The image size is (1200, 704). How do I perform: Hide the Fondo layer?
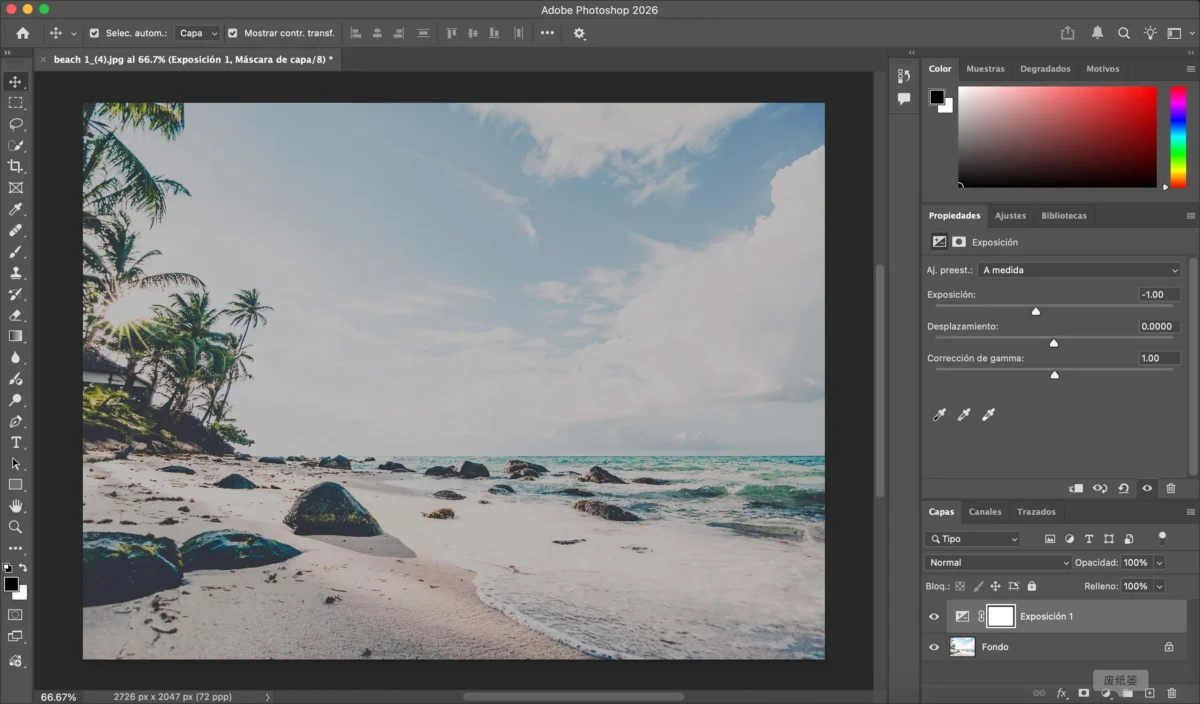pos(934,647)
